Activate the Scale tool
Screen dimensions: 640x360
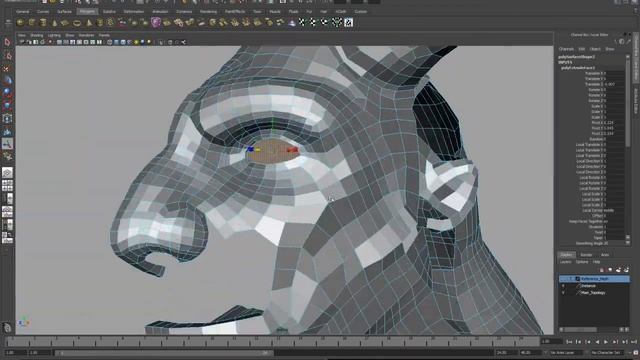point(7,106)
